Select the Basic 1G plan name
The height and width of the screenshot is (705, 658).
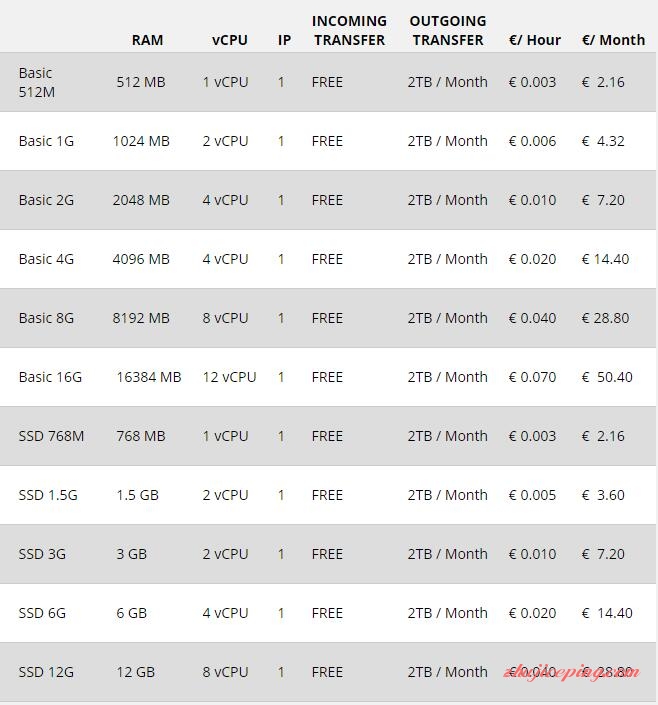pyautogui.click(x=46, y=141)
